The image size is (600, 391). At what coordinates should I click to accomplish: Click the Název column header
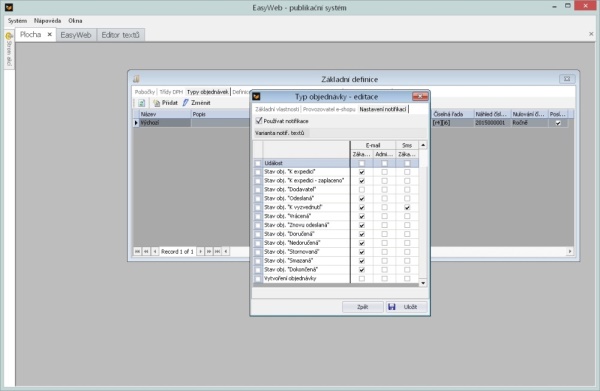(x=165, y=114)
